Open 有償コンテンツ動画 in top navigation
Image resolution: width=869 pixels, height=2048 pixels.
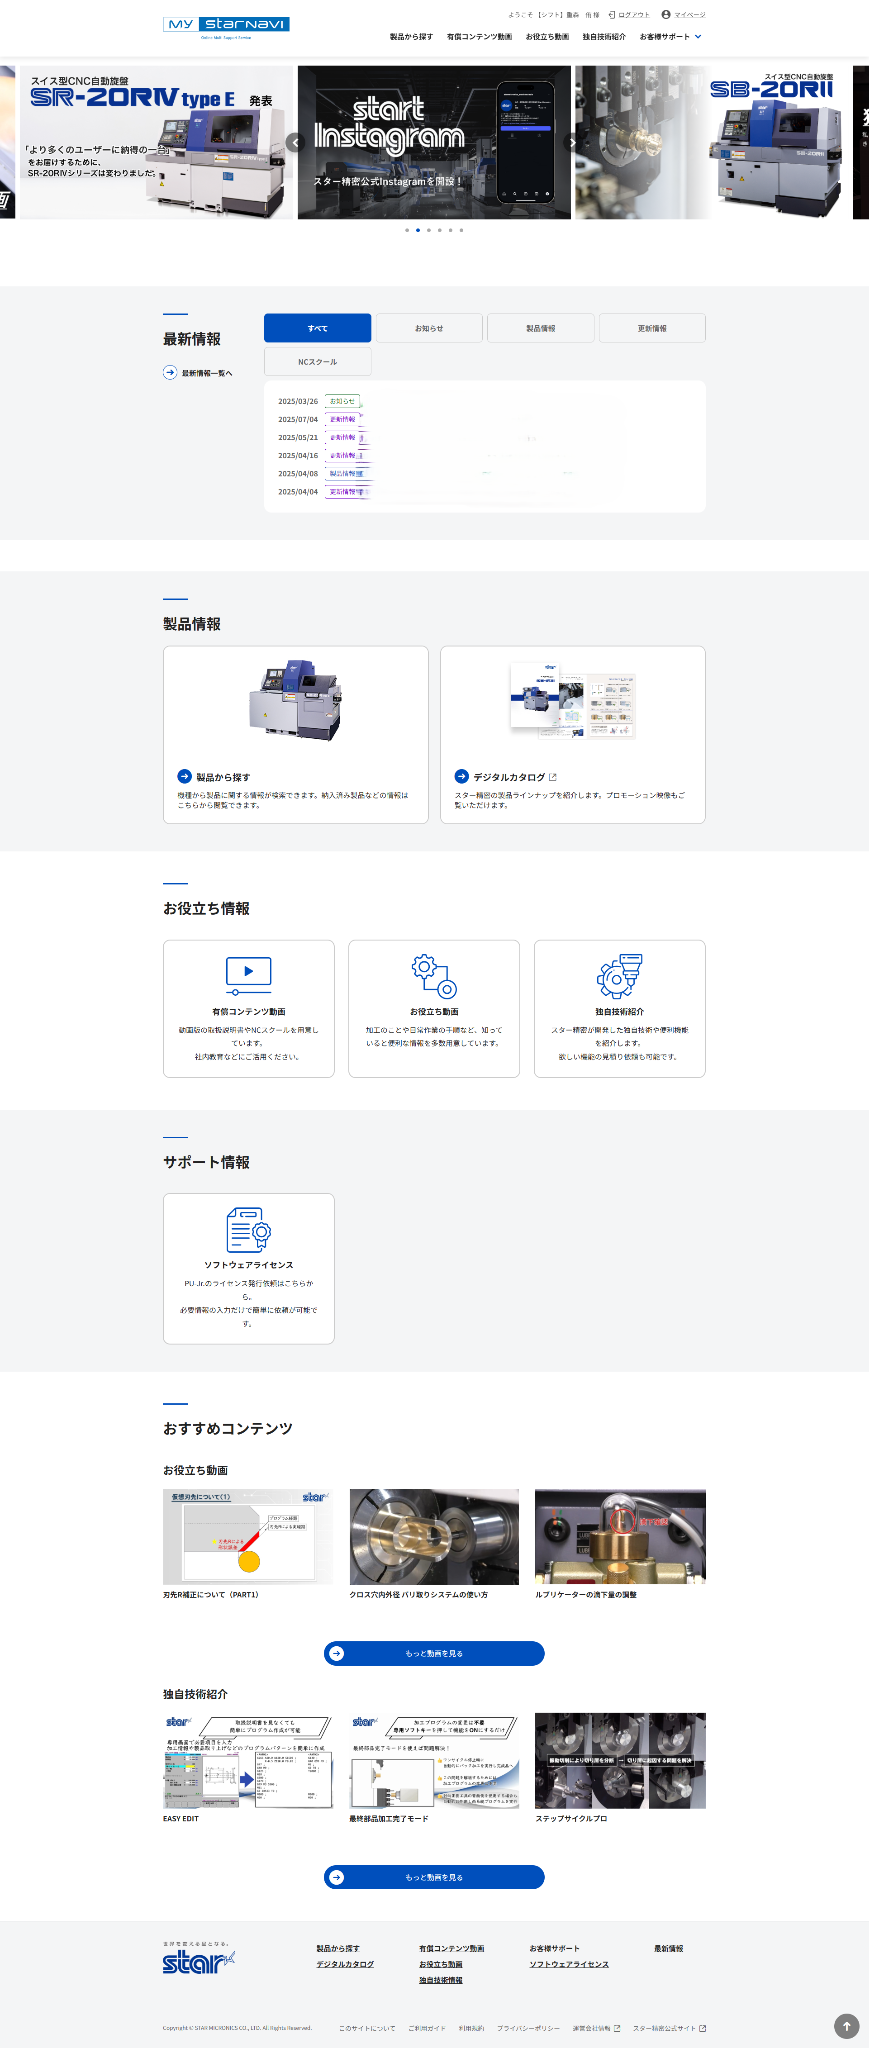(x=479, y=37)
